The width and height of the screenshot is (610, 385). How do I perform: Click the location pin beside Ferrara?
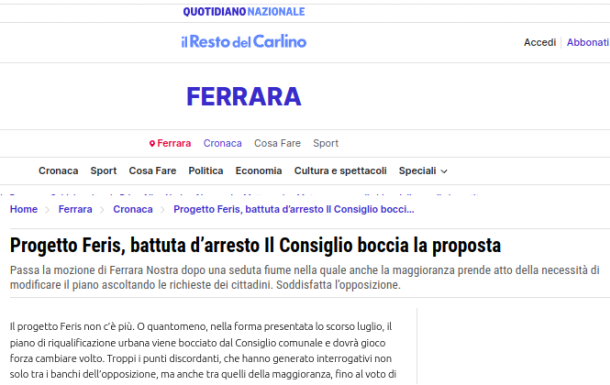(x=152, y=144)
